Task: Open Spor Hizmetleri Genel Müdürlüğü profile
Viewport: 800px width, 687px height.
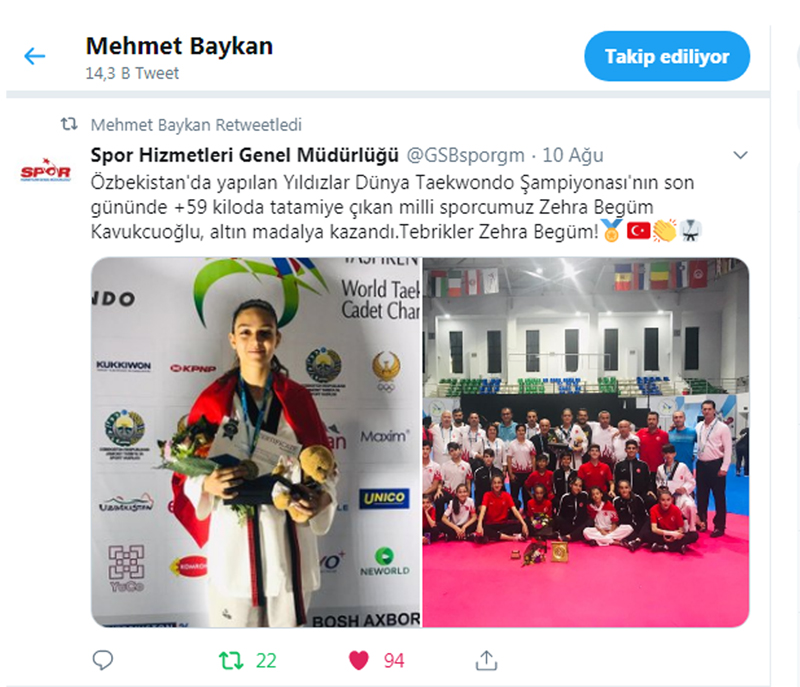Action: click(244, 155)
